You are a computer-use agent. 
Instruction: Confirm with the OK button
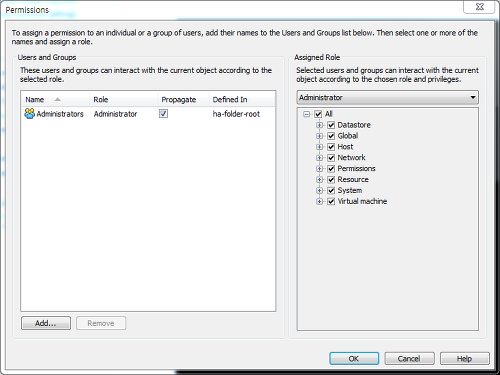click(x=354, y=358)
